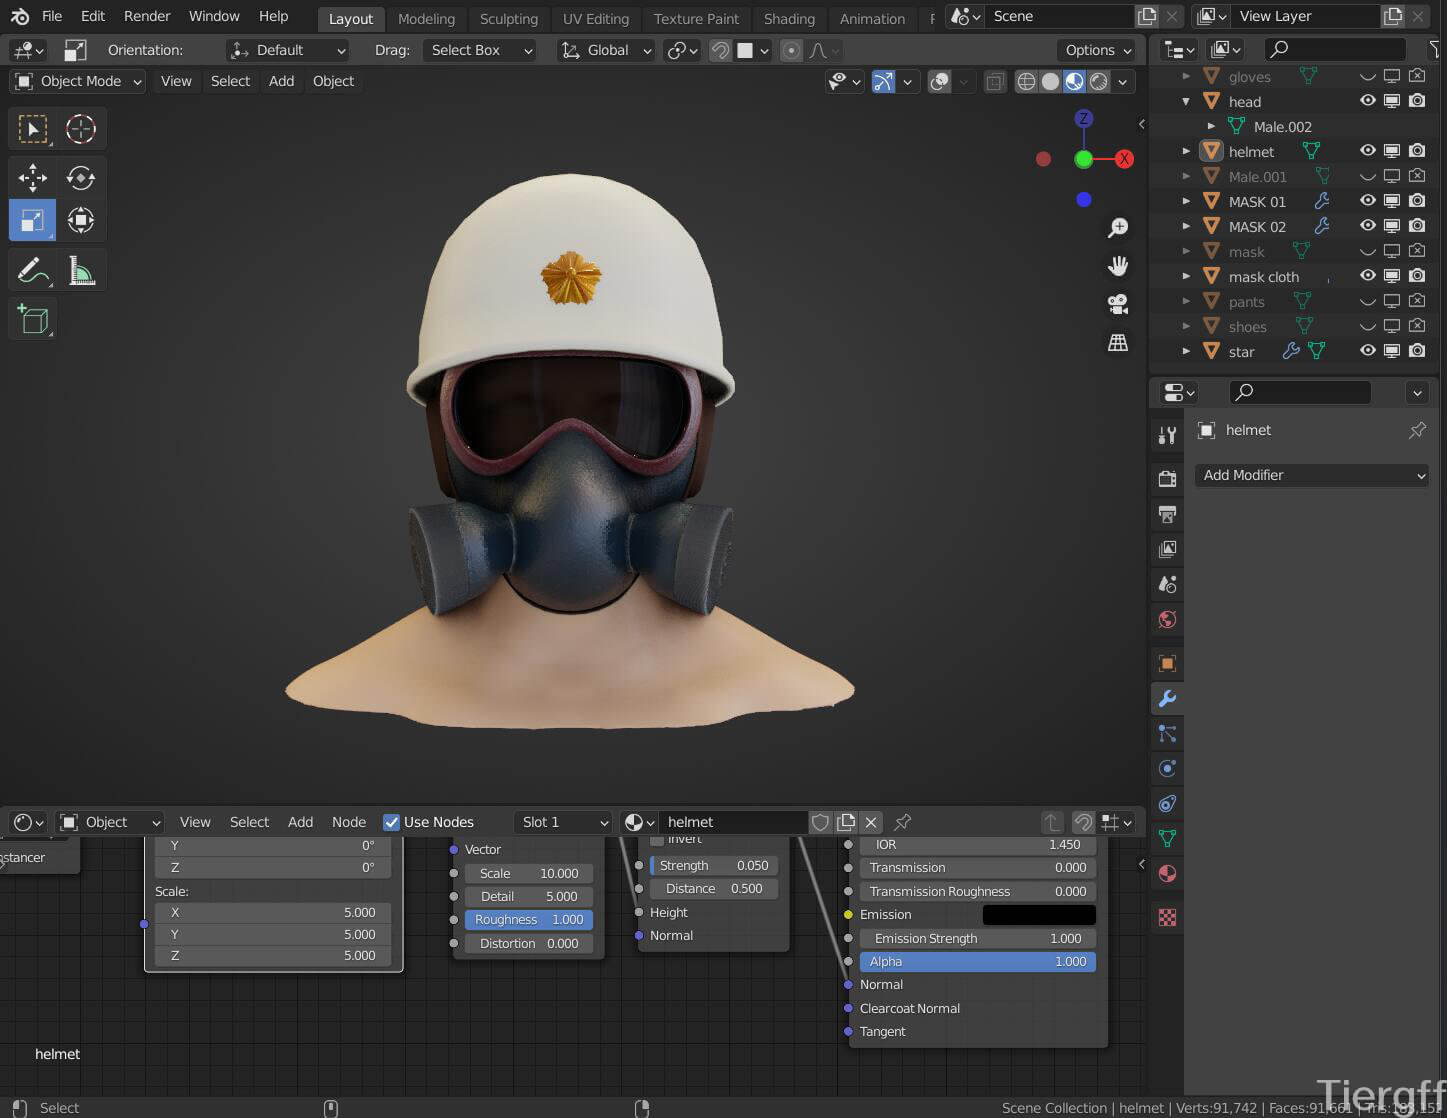Viewport: 1447px width, 1118px height.
Task: Open the Material properties tab
Action: coord(1167,873)
